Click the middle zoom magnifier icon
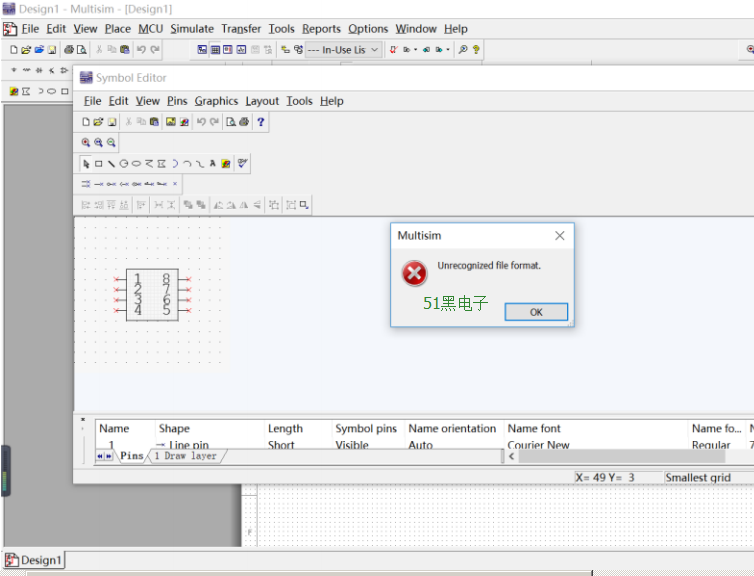 [x=99, y=143]
